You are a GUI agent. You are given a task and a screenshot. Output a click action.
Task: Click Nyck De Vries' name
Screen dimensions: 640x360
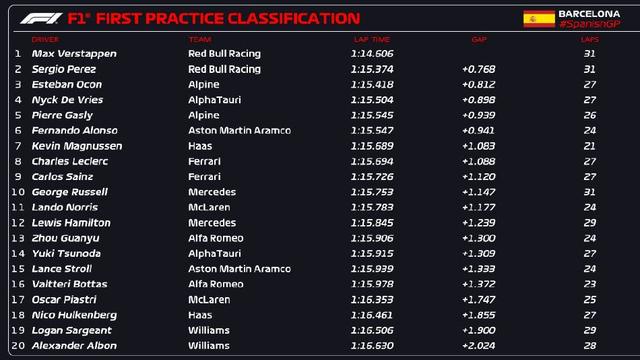67,100
